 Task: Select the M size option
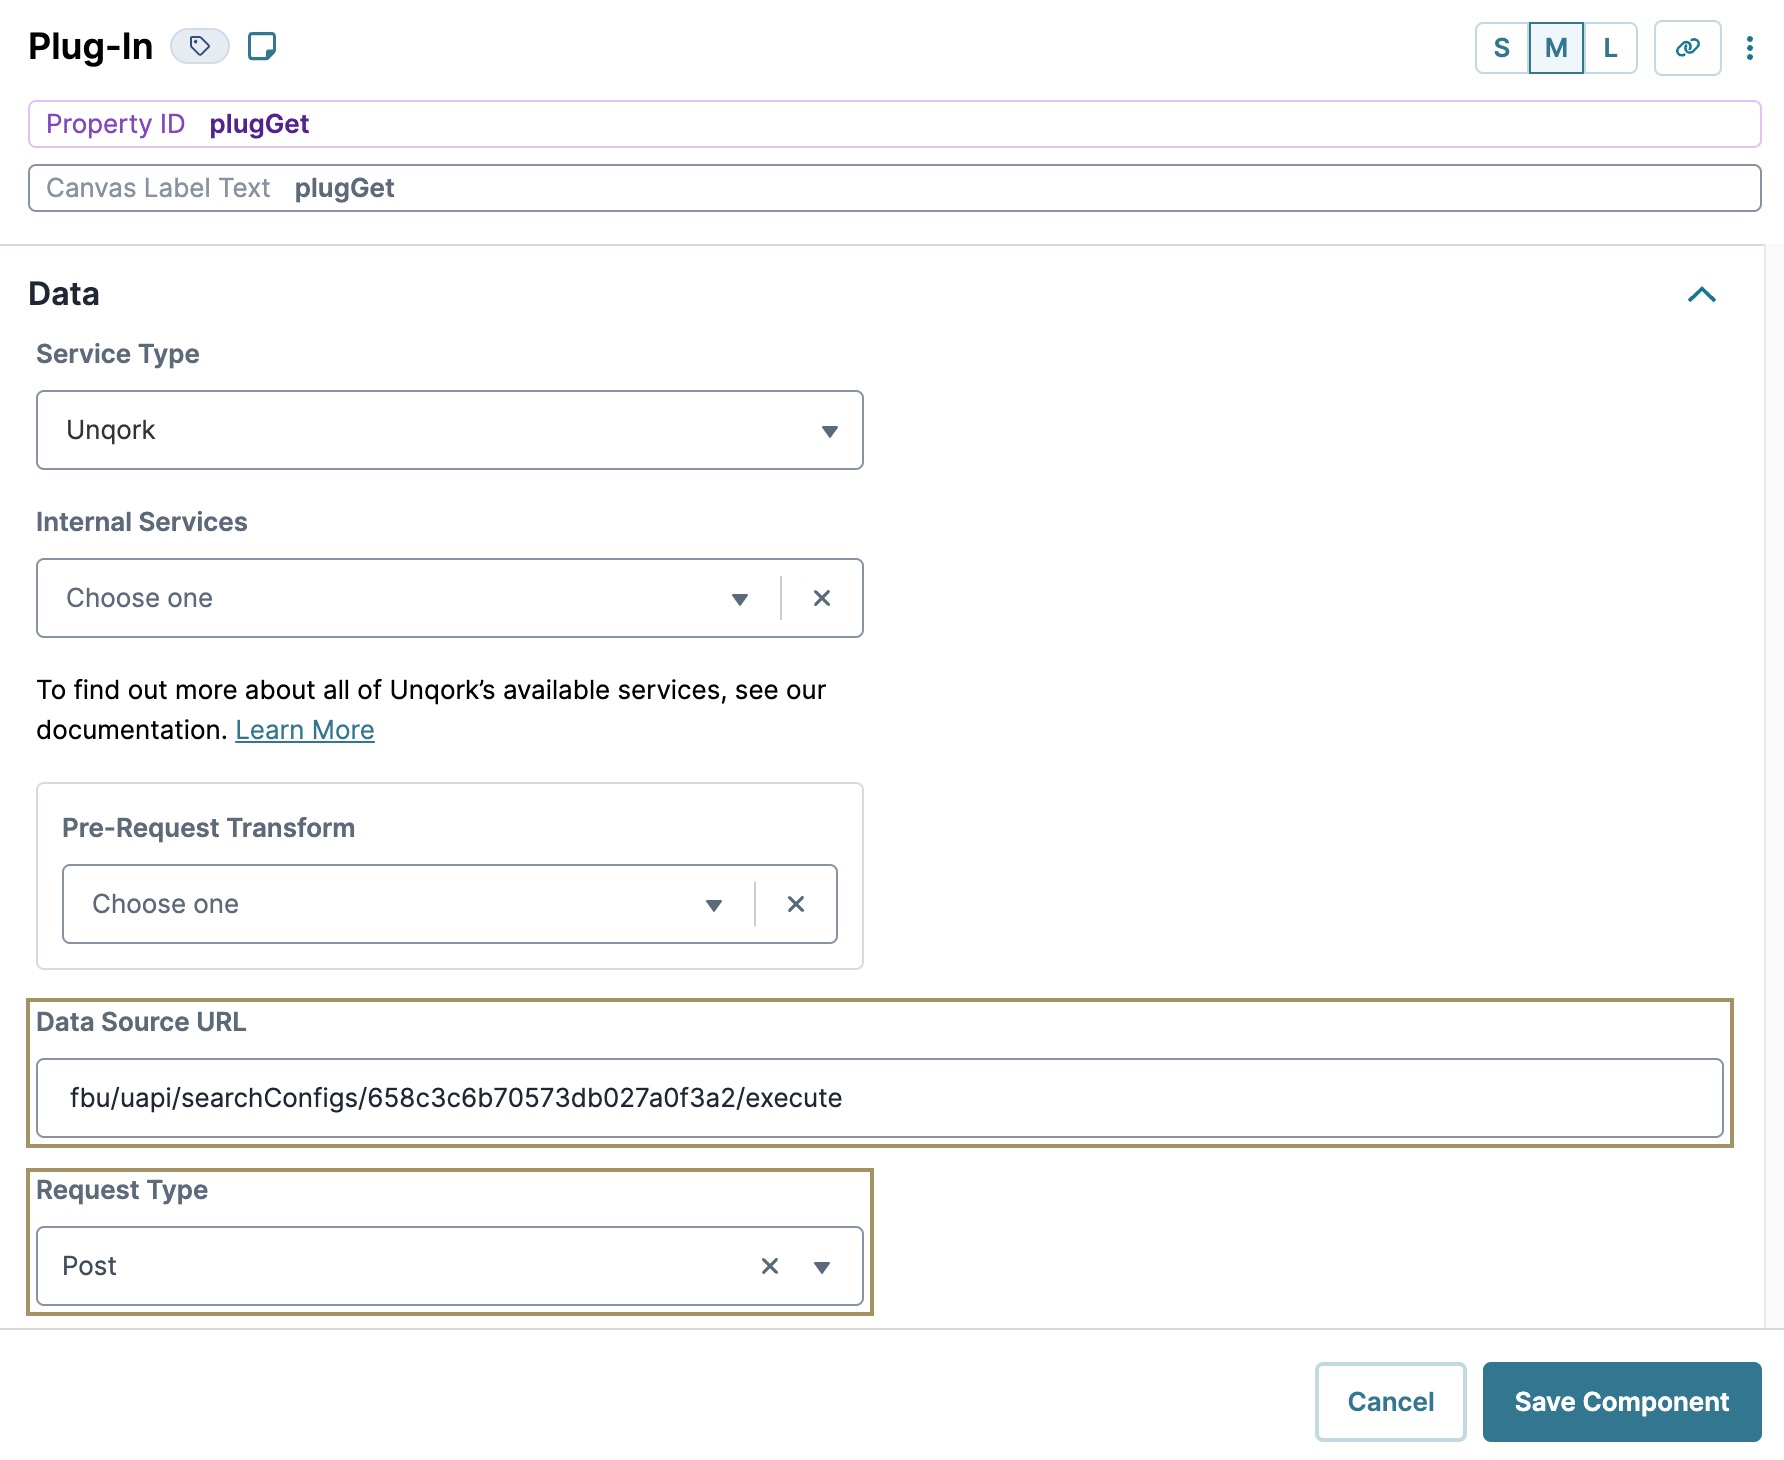coord(1556,48)
